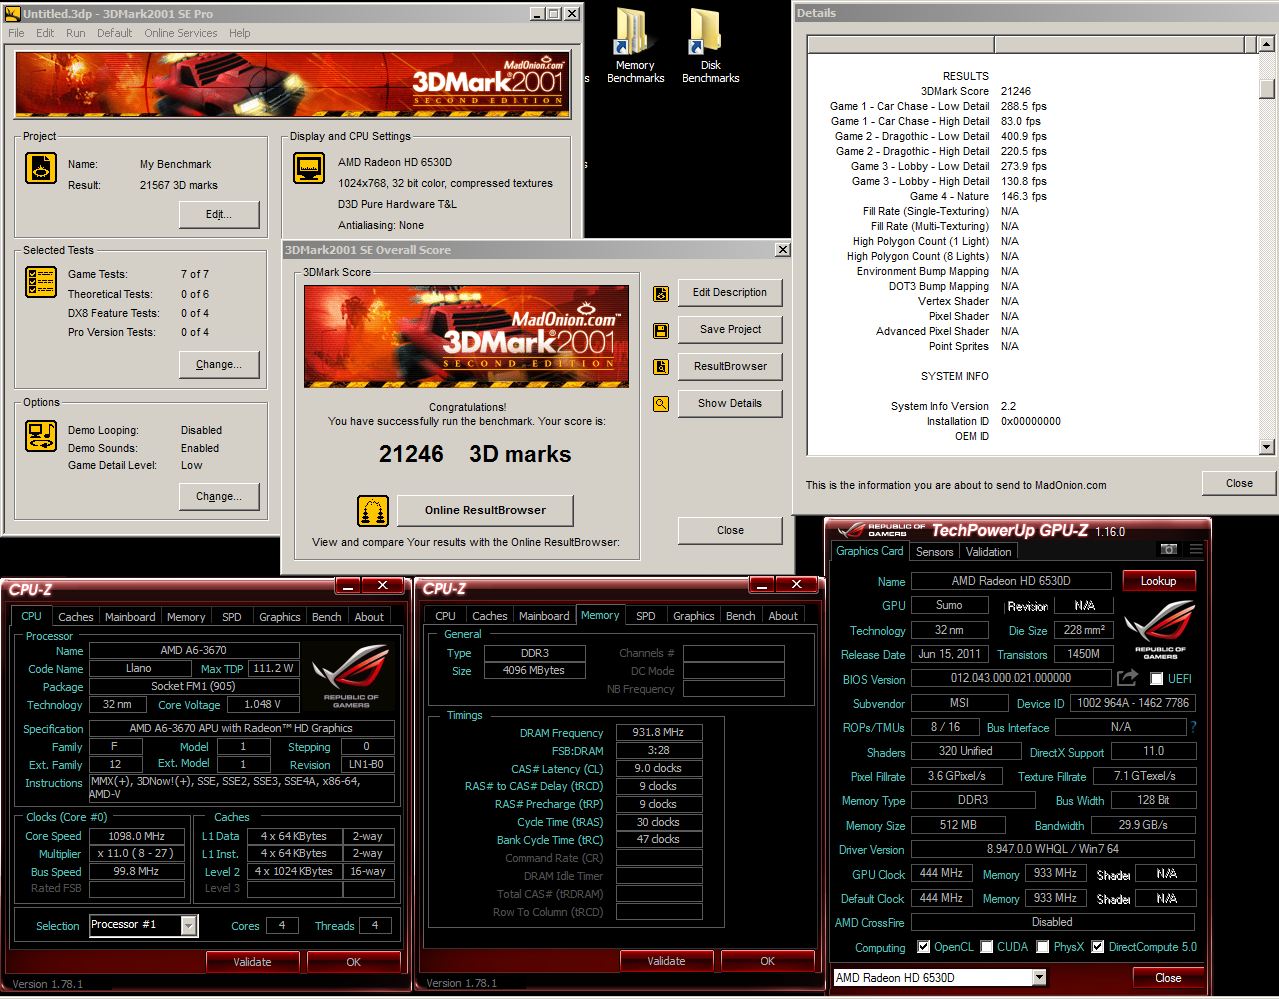Click Validate in CPU-Z CPU window
1279x999 pixels.
[x=252, y=962]
